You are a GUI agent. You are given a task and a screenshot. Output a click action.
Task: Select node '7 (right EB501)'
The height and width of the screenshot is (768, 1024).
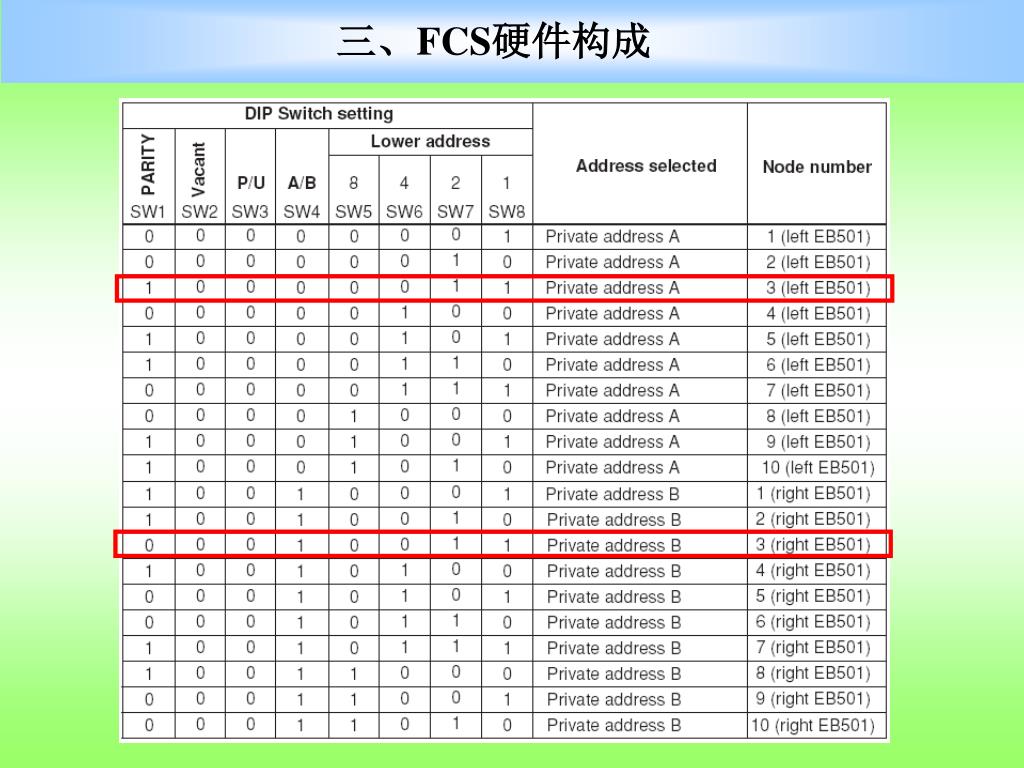(813, 647)
